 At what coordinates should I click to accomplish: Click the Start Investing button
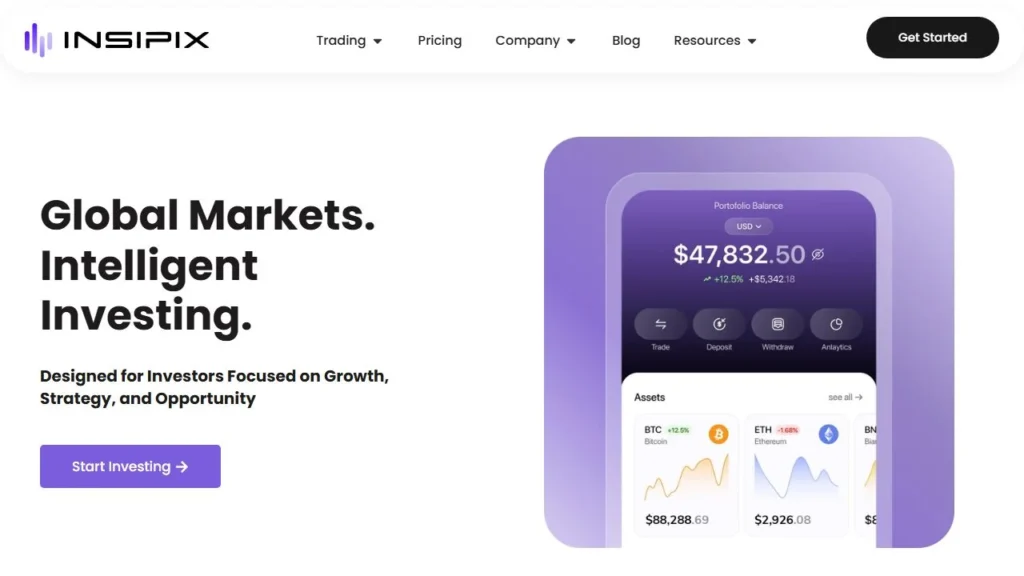tap(130, 466)
